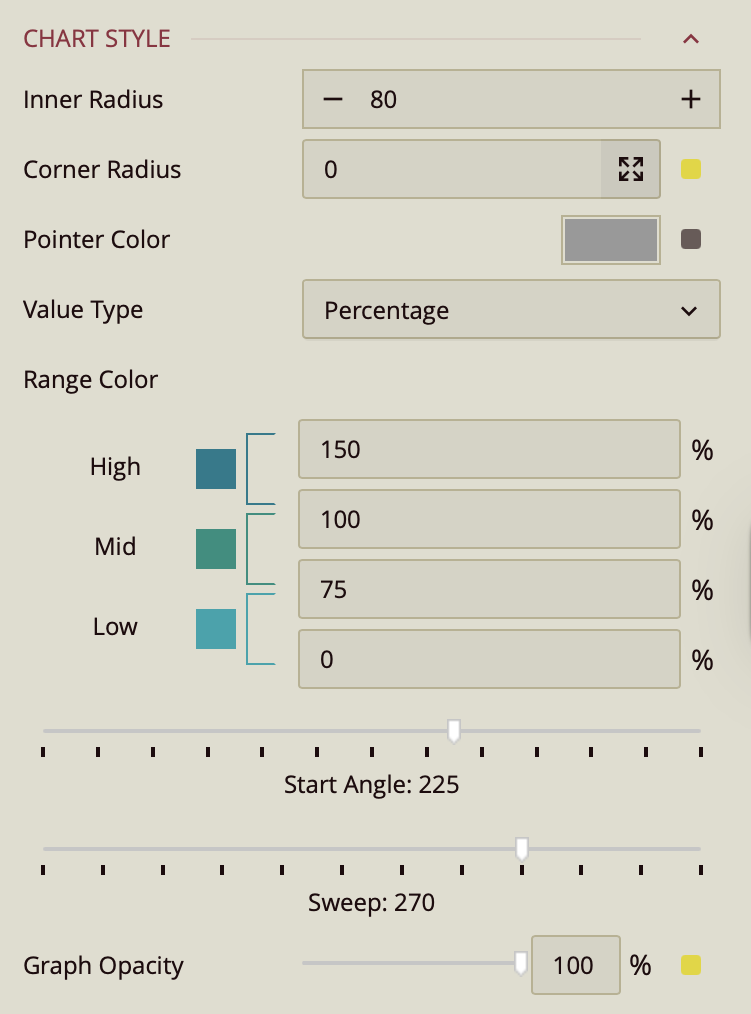Pick the Mid range color swatch
Image resolution: width=751 pixels, height=1014 pixels.
pyautogui.click(x=216, y=549)
